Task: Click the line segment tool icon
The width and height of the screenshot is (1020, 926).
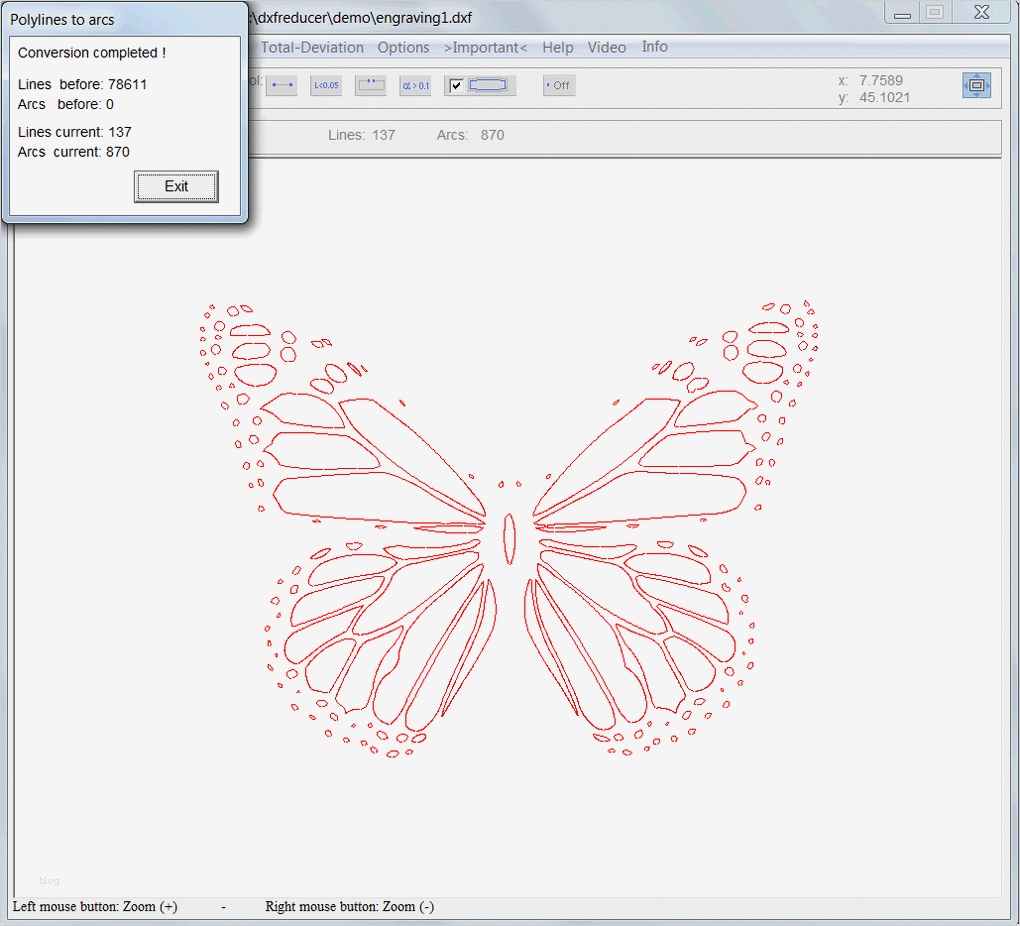Action: pyautogui.click(x=282, y=86)
